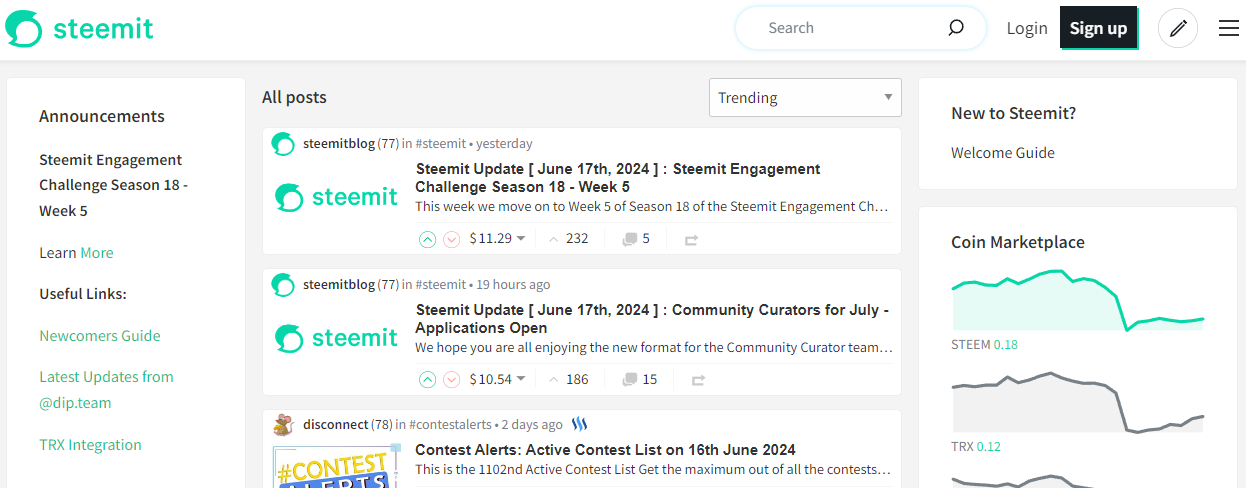Click the Login link
This screenshot has width=1246, height=488.
point(1027,28)
